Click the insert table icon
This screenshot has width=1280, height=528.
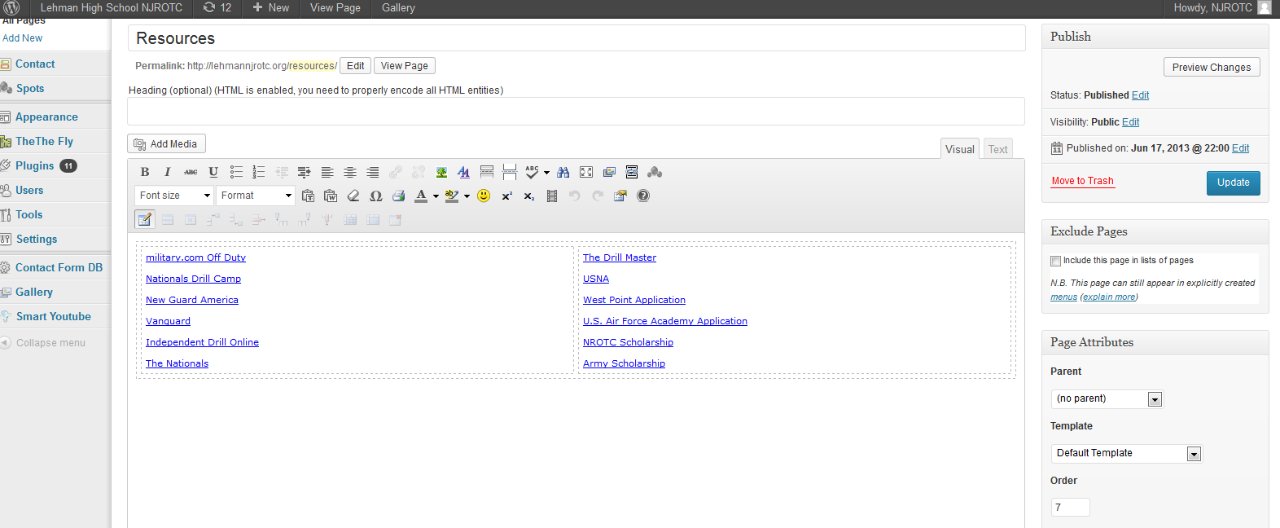pyautogui.click(x=145, y=219)
